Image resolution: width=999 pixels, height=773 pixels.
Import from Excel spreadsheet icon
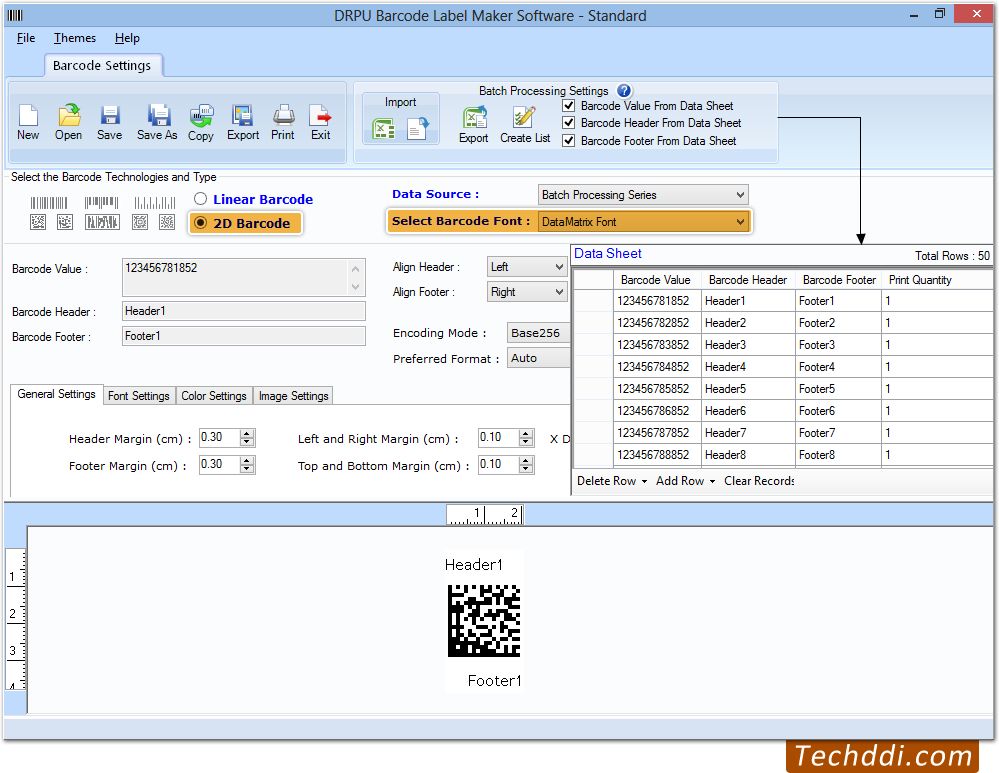pos(384,129)
